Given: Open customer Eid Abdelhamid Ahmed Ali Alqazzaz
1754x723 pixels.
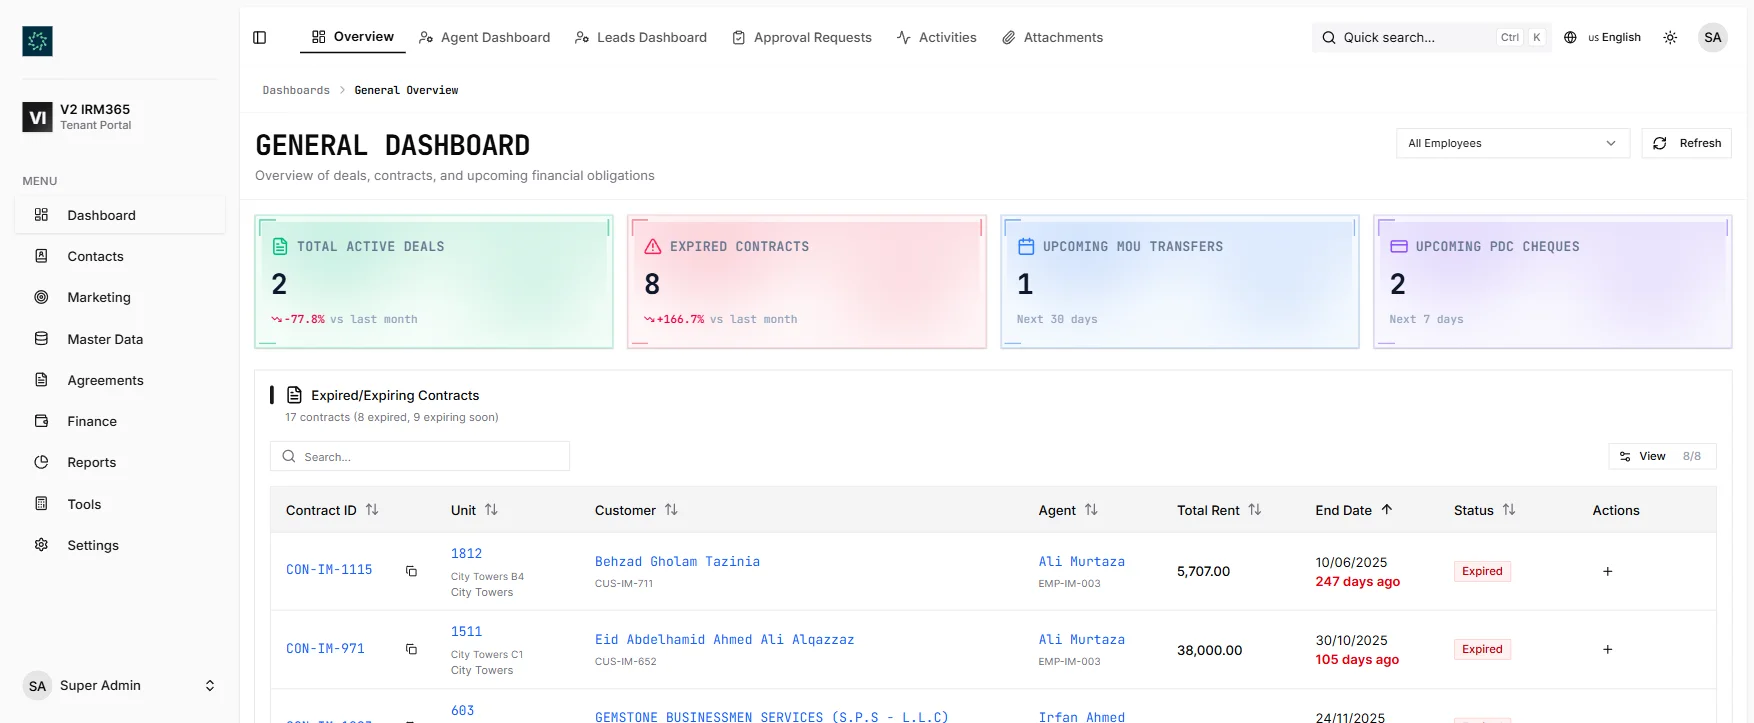Looking at the screenshot, I should (x=724, y=640).
